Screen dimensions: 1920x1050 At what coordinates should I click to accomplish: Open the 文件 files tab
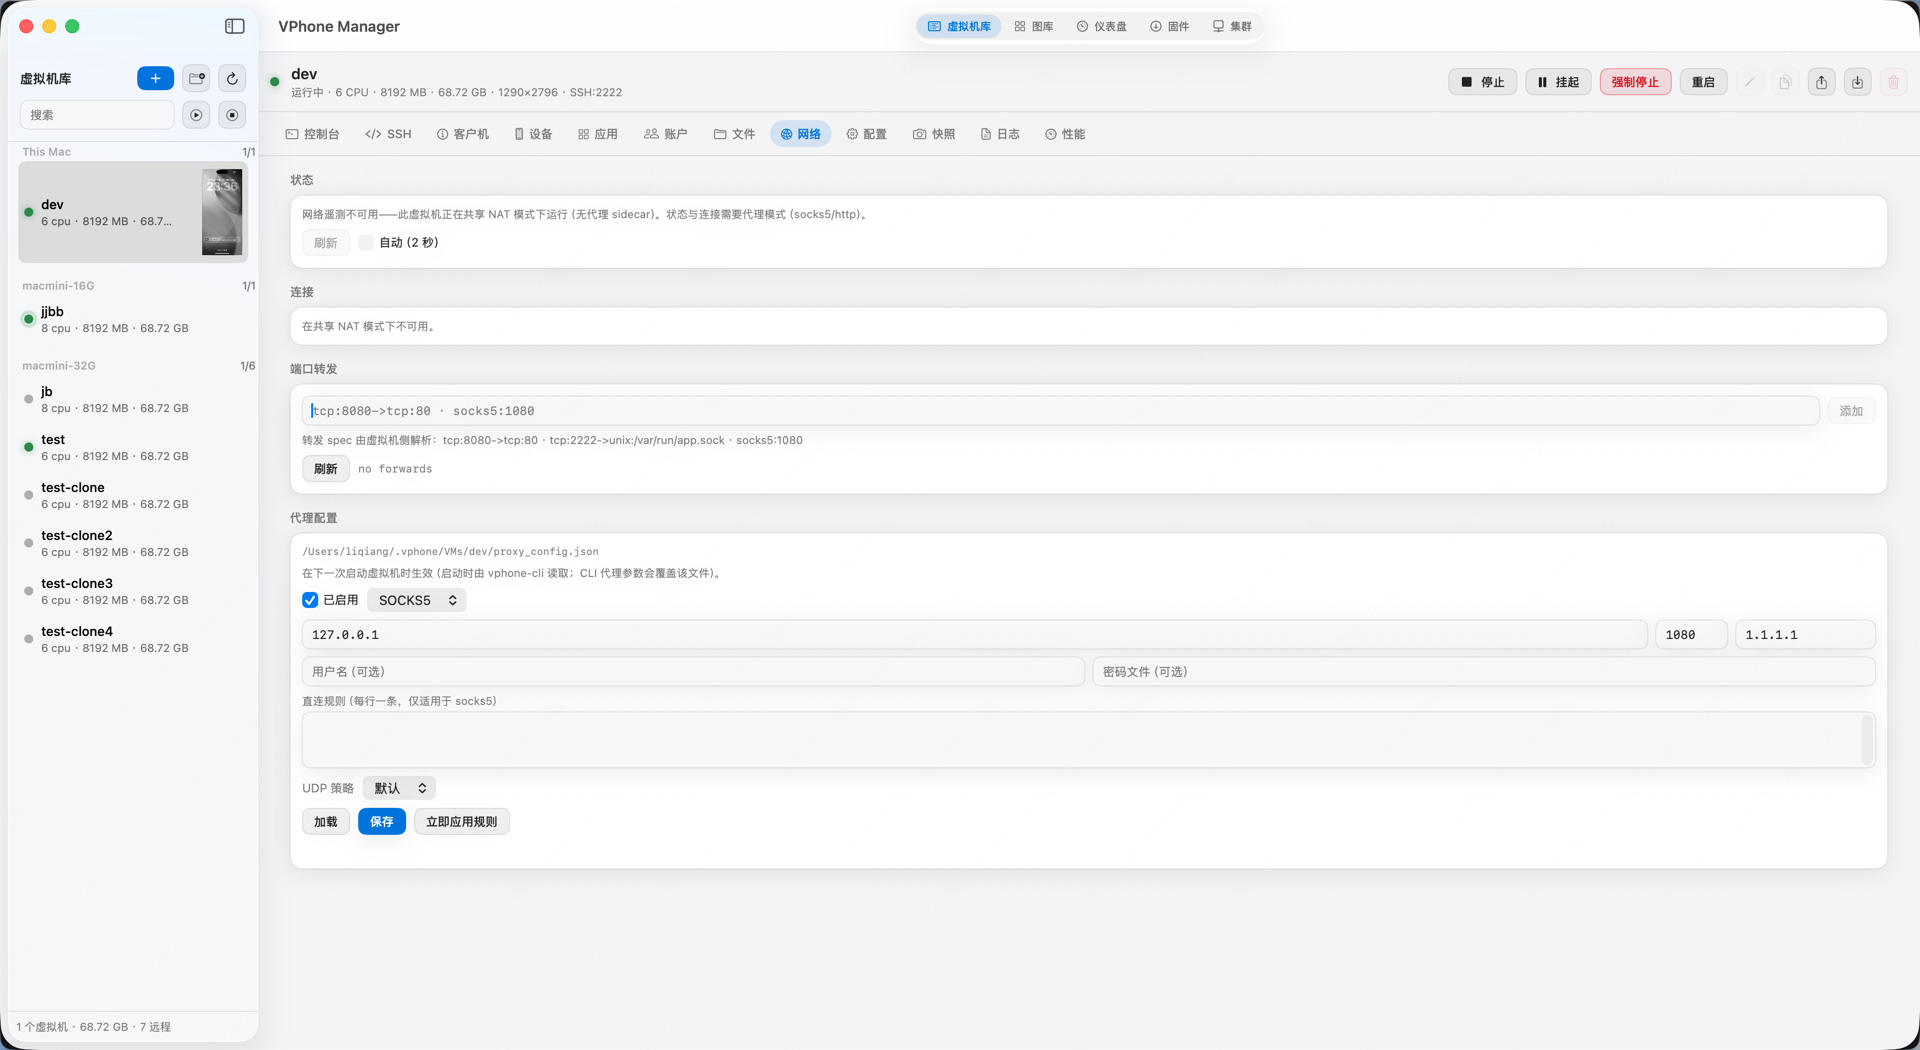click(x=734, y=134)
